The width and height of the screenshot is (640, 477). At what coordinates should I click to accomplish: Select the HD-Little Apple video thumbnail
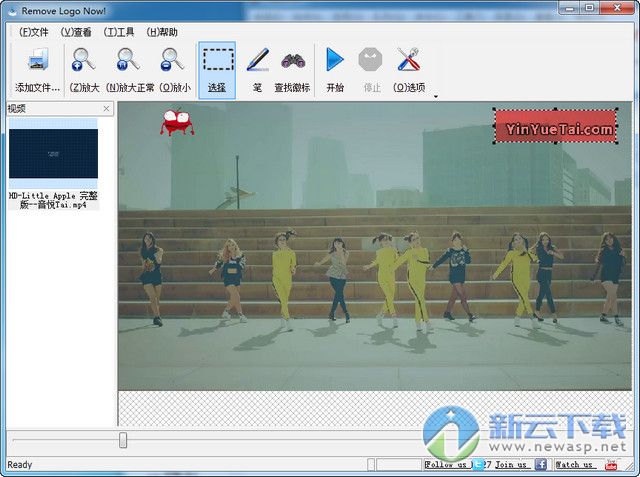point(53,153)
